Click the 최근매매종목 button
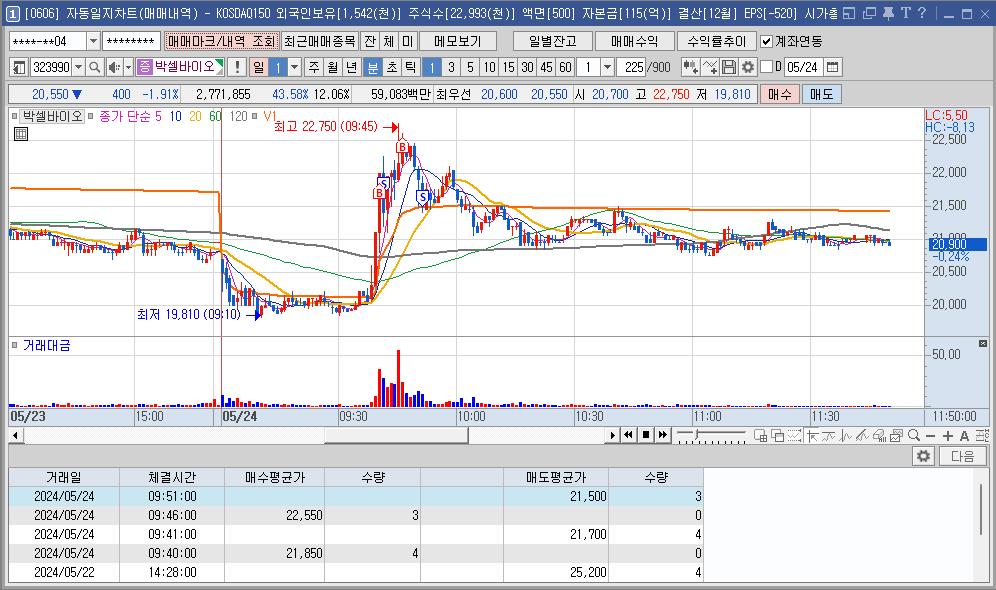This screenshot has height=590, width=996. 320,41
